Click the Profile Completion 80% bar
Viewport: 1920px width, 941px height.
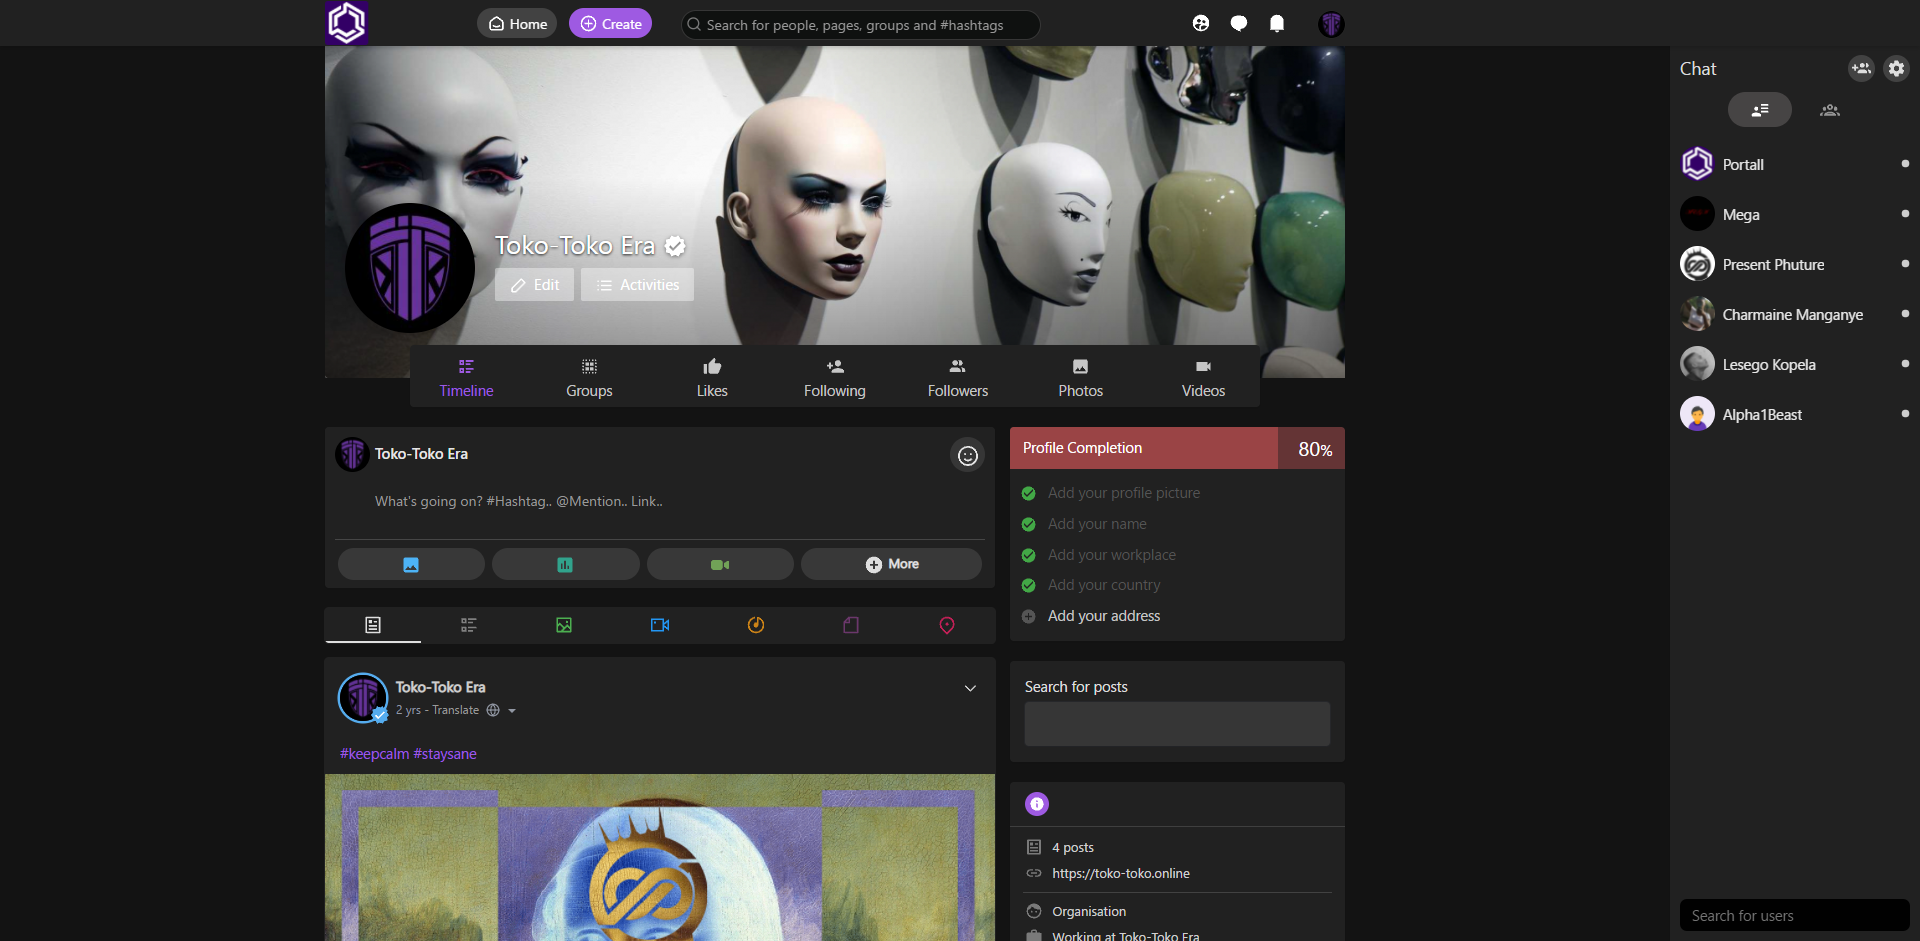1177,448
